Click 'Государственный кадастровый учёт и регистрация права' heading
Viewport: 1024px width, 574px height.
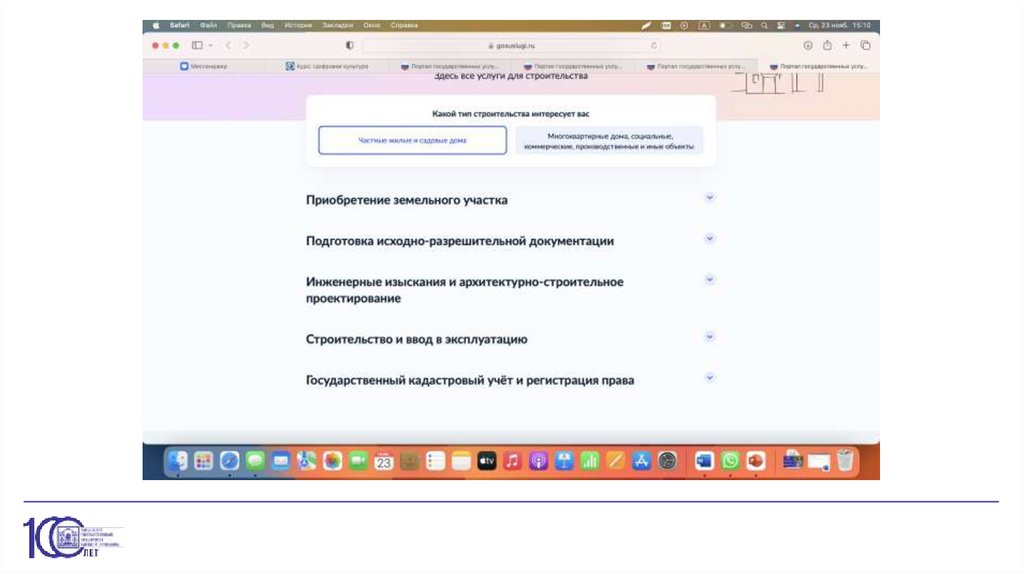click(x=470, y=380)
